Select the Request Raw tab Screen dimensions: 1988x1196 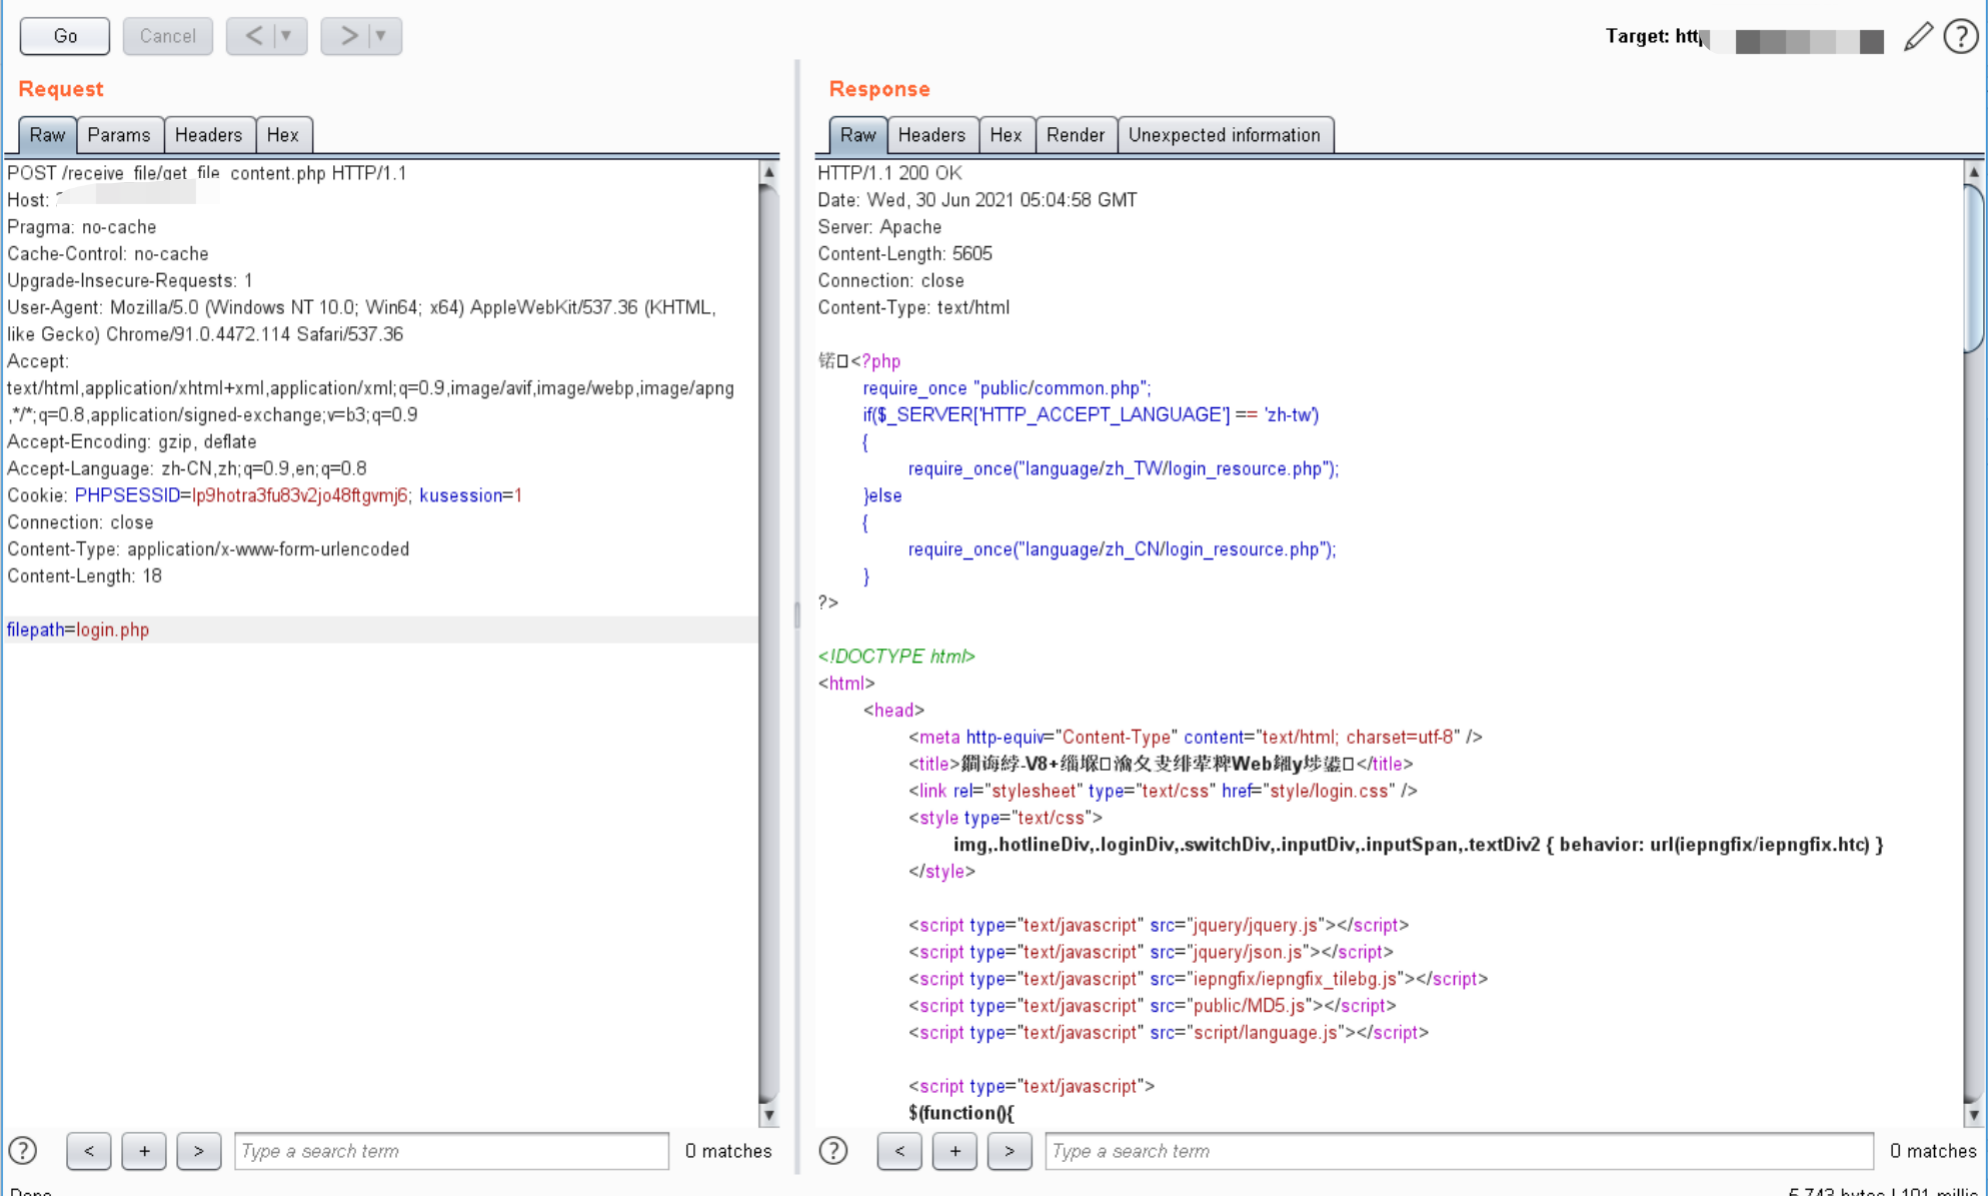coord(47,135)
